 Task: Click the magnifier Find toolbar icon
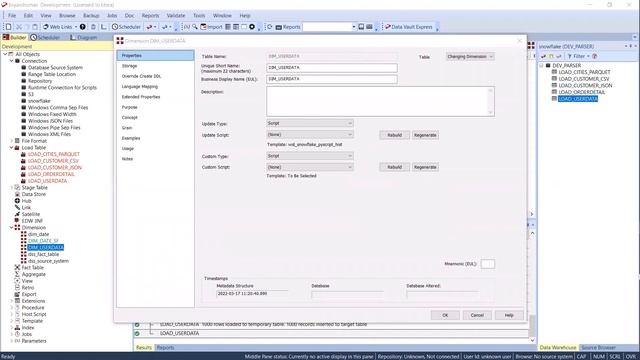(x=195, y=27)
